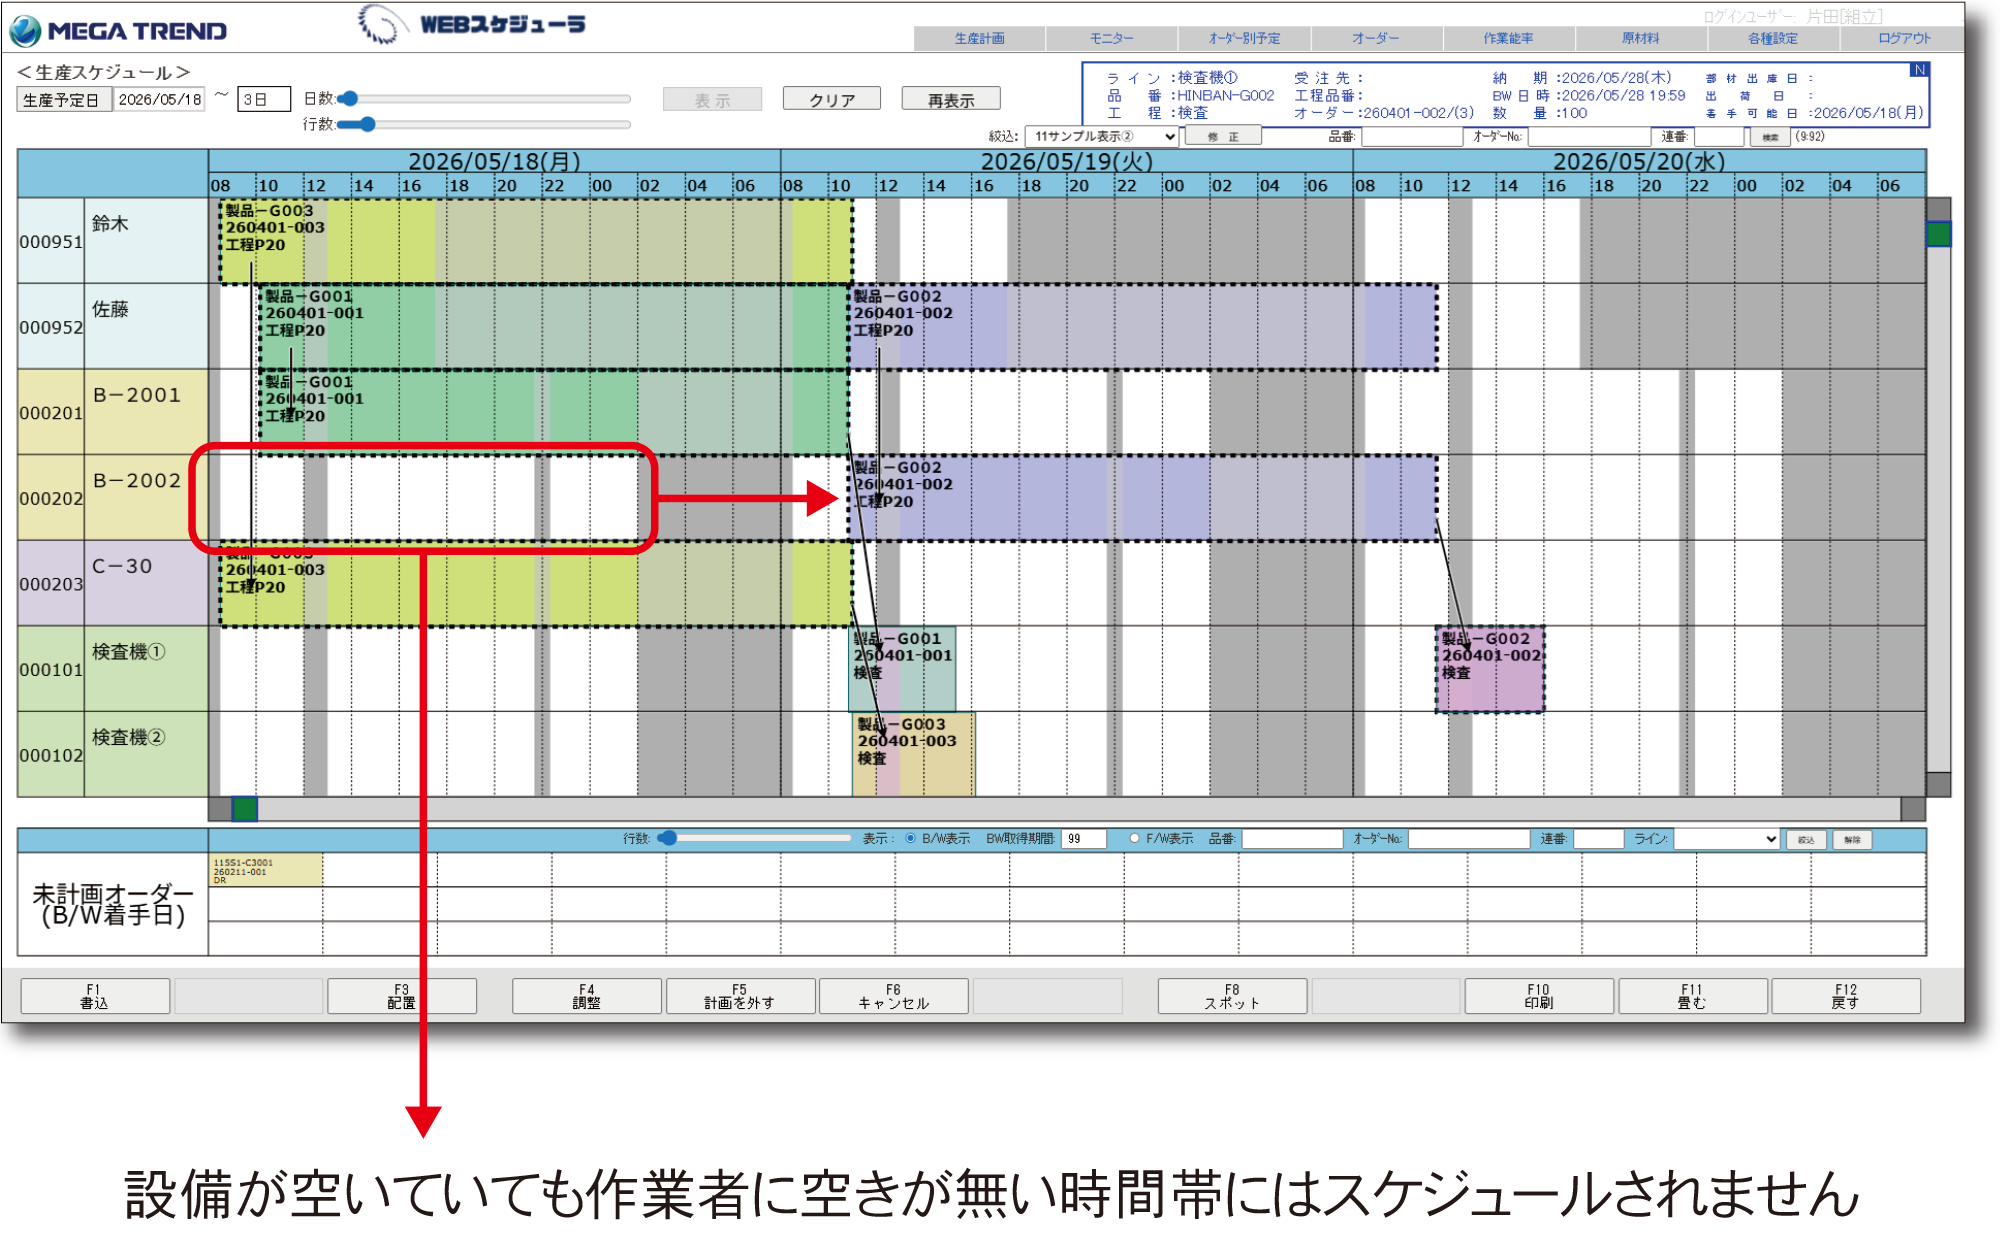The height and width of the screenshot is (1238, 2000).
Task: Open the 生産計画 menu tab
Action: pyautogui.click(x=980, y=38)
